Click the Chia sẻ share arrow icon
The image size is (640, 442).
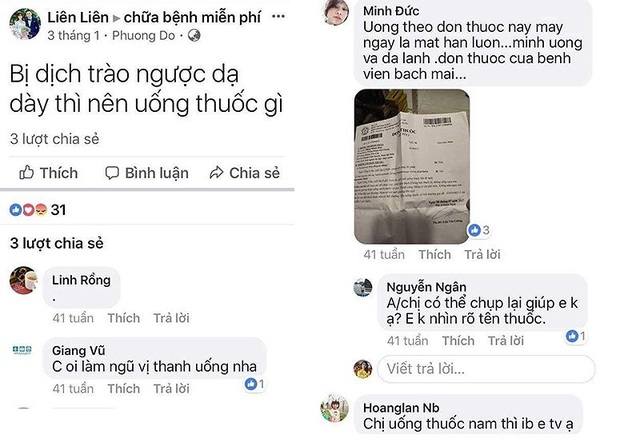point(216,173)
